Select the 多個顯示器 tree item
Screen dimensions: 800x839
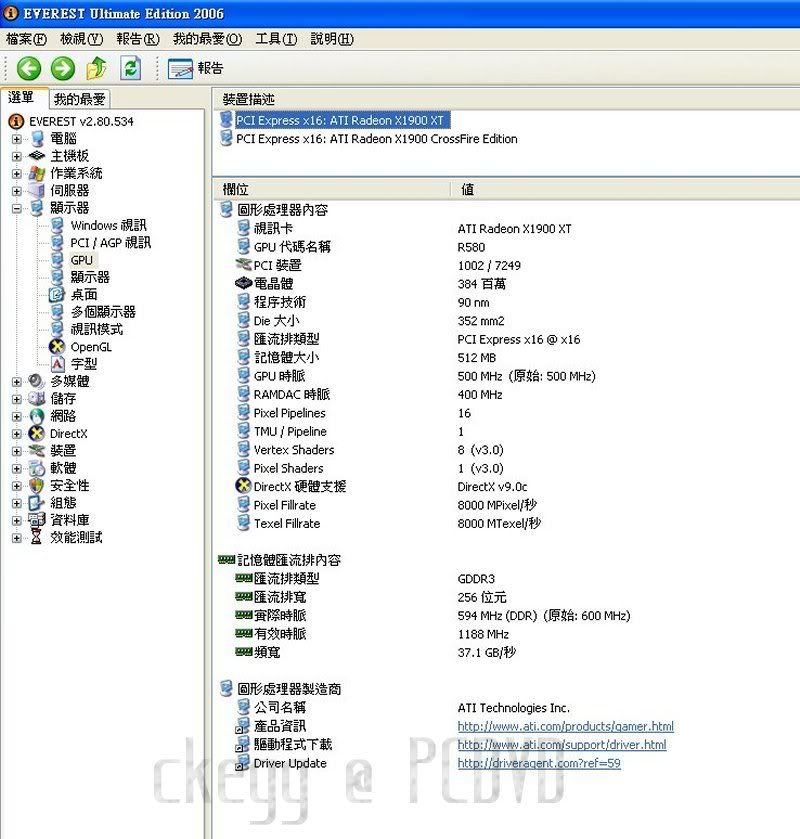click(x=103, y=312)
